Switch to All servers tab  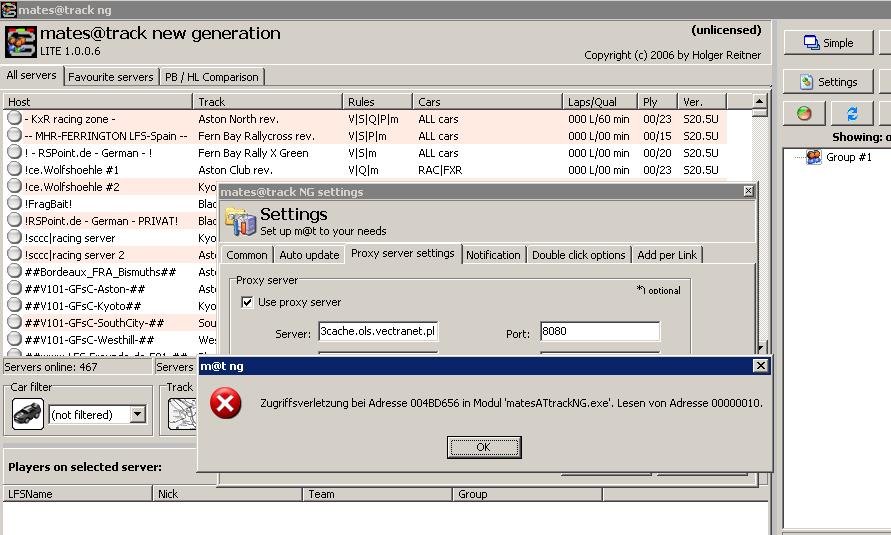pyautogui.click(x=31, y=76)
